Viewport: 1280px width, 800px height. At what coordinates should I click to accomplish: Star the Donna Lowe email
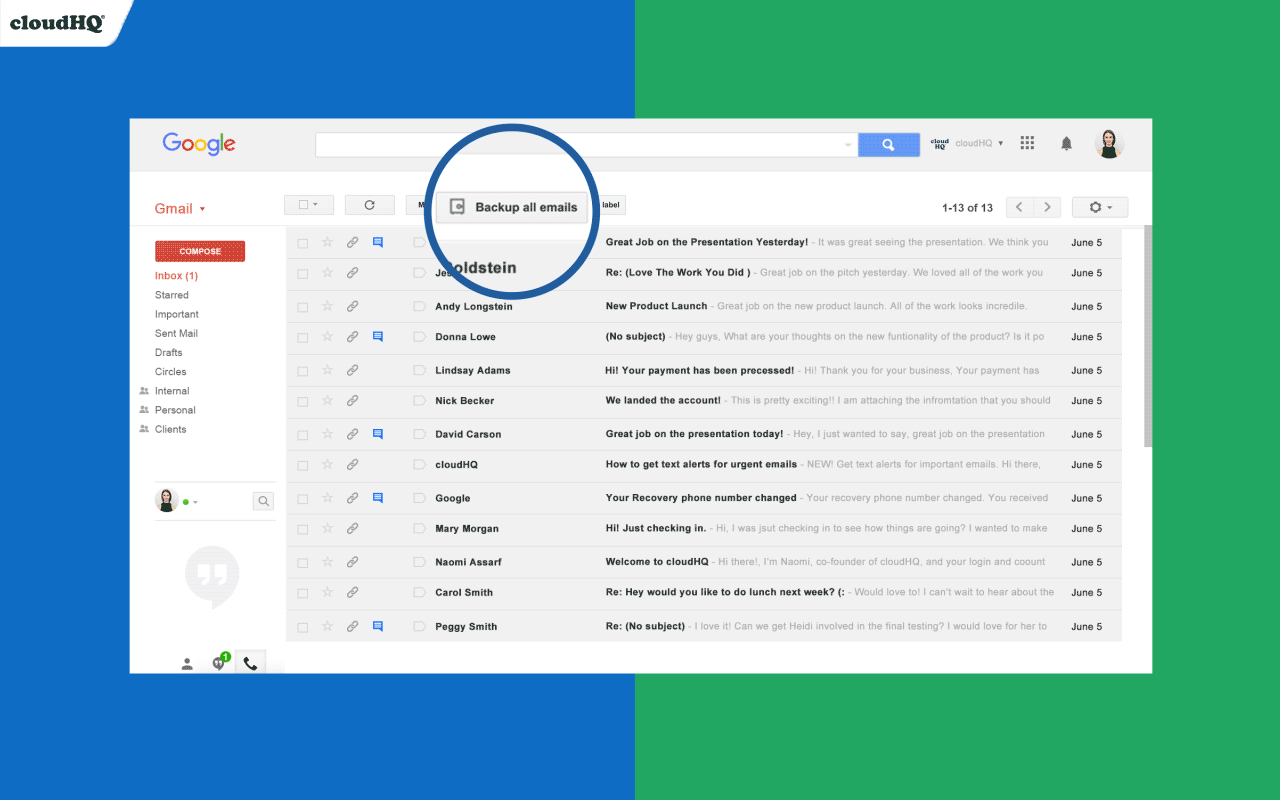pos(327,337)
